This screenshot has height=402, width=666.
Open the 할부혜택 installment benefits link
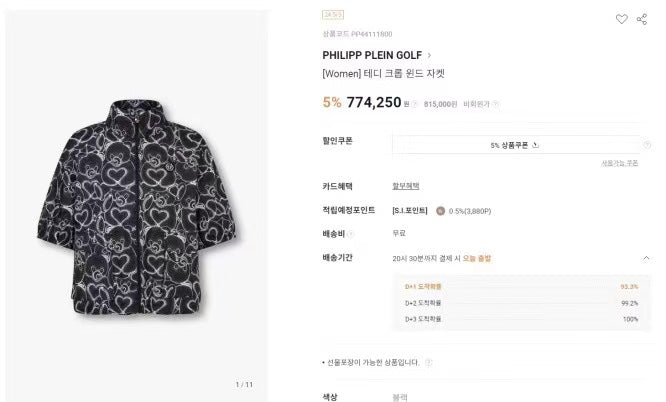click(405, 186)
